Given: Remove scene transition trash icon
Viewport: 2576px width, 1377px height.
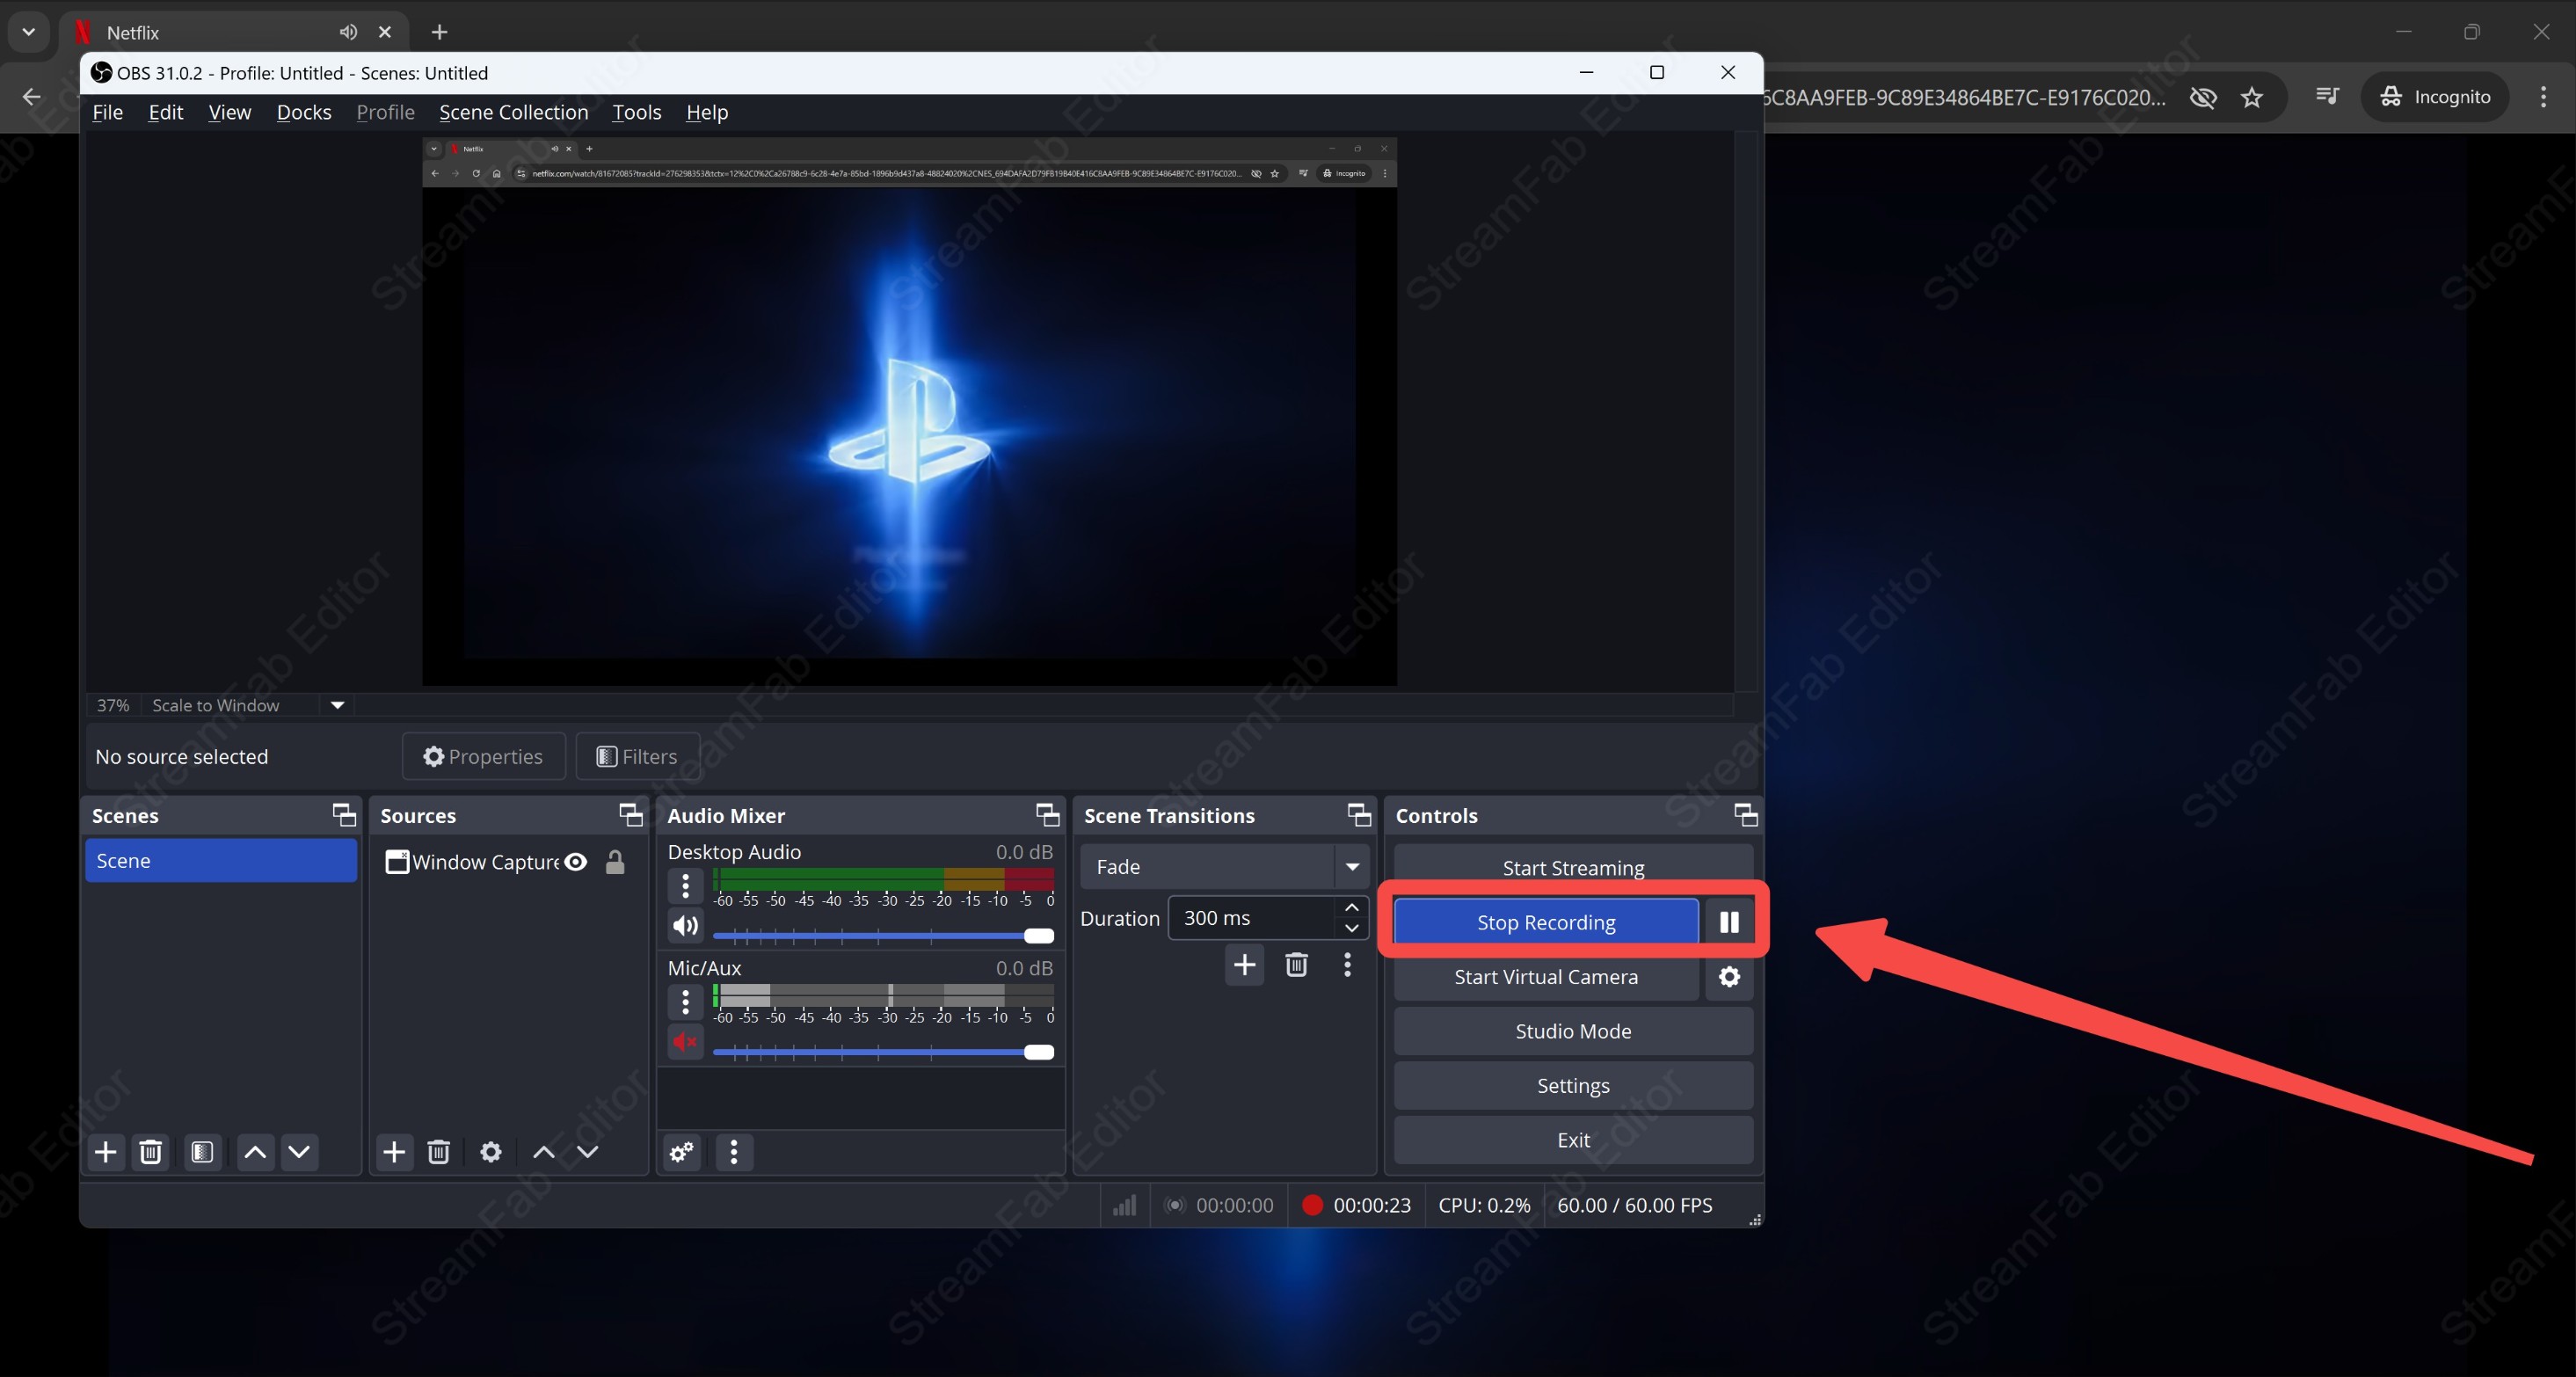Looking at the screenshot, I should tap(1296, 965).
